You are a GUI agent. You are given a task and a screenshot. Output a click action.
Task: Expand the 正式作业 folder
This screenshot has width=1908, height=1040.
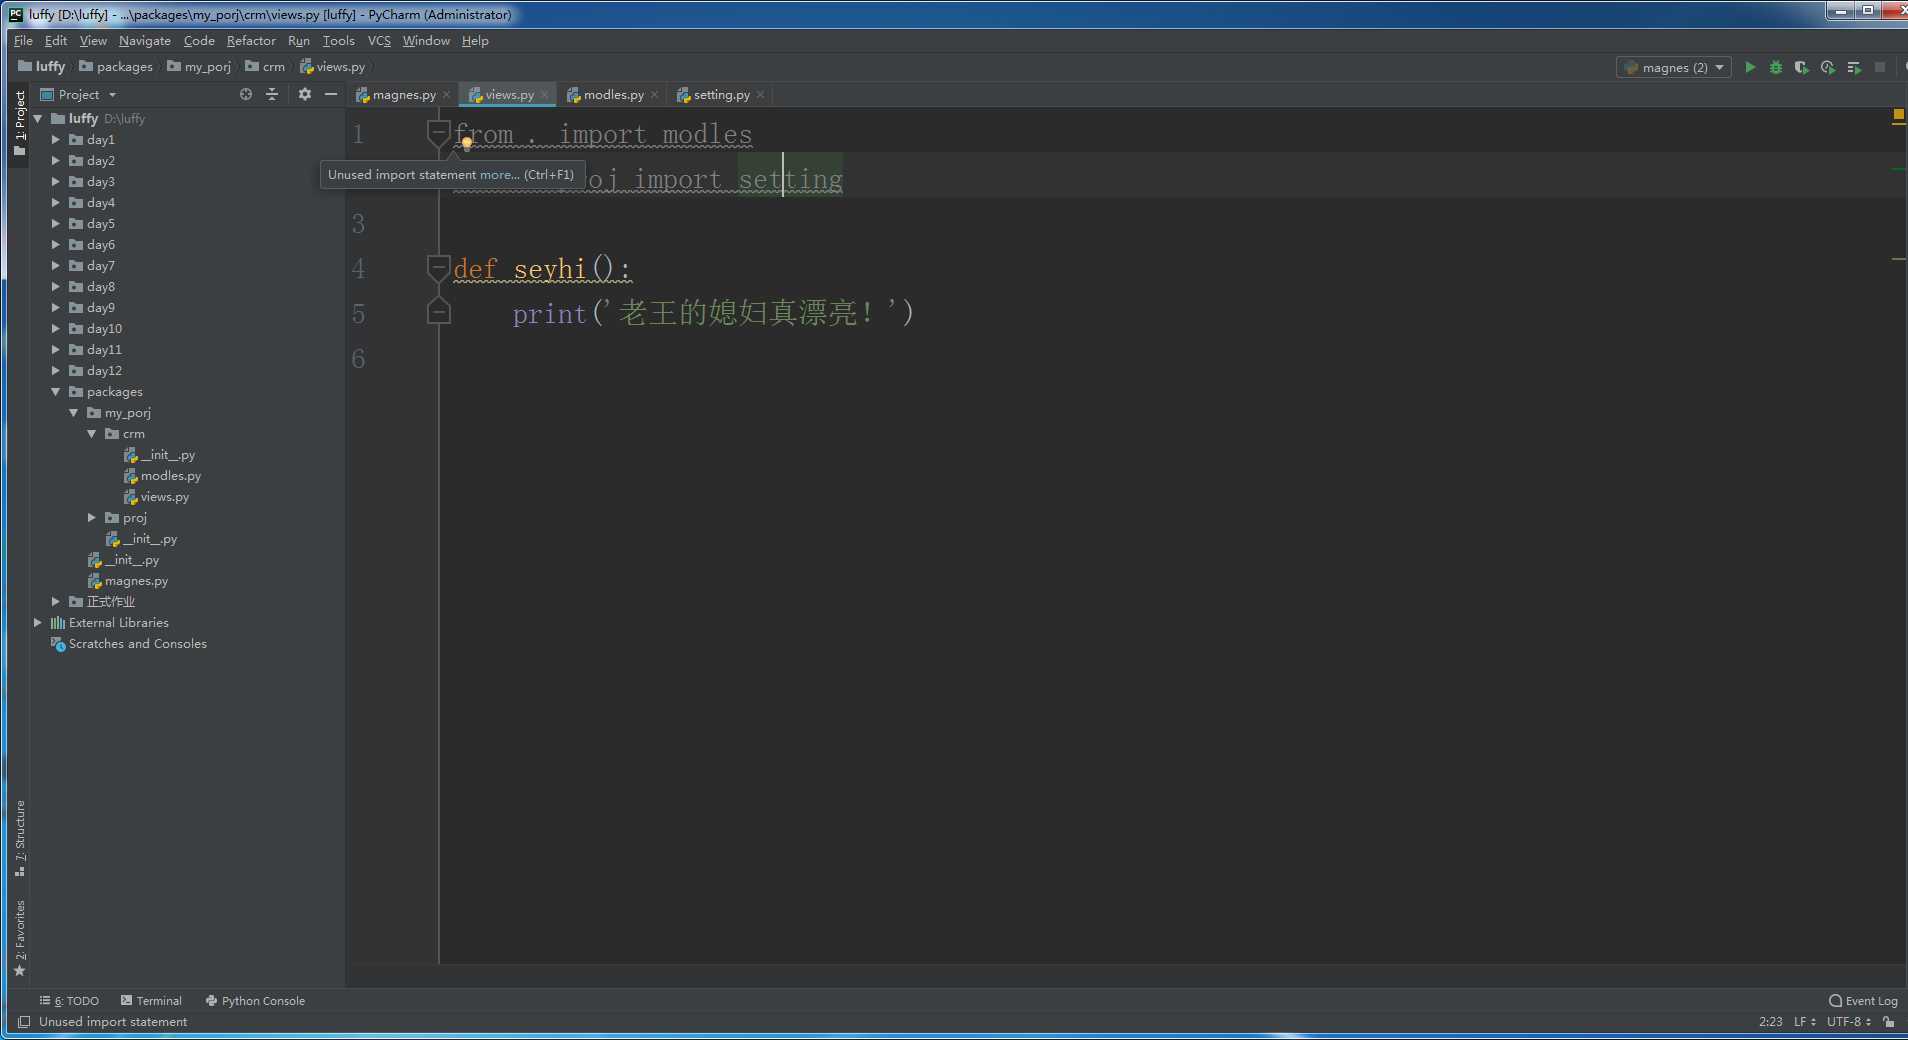pyautogui.click(x=56, y=601)
